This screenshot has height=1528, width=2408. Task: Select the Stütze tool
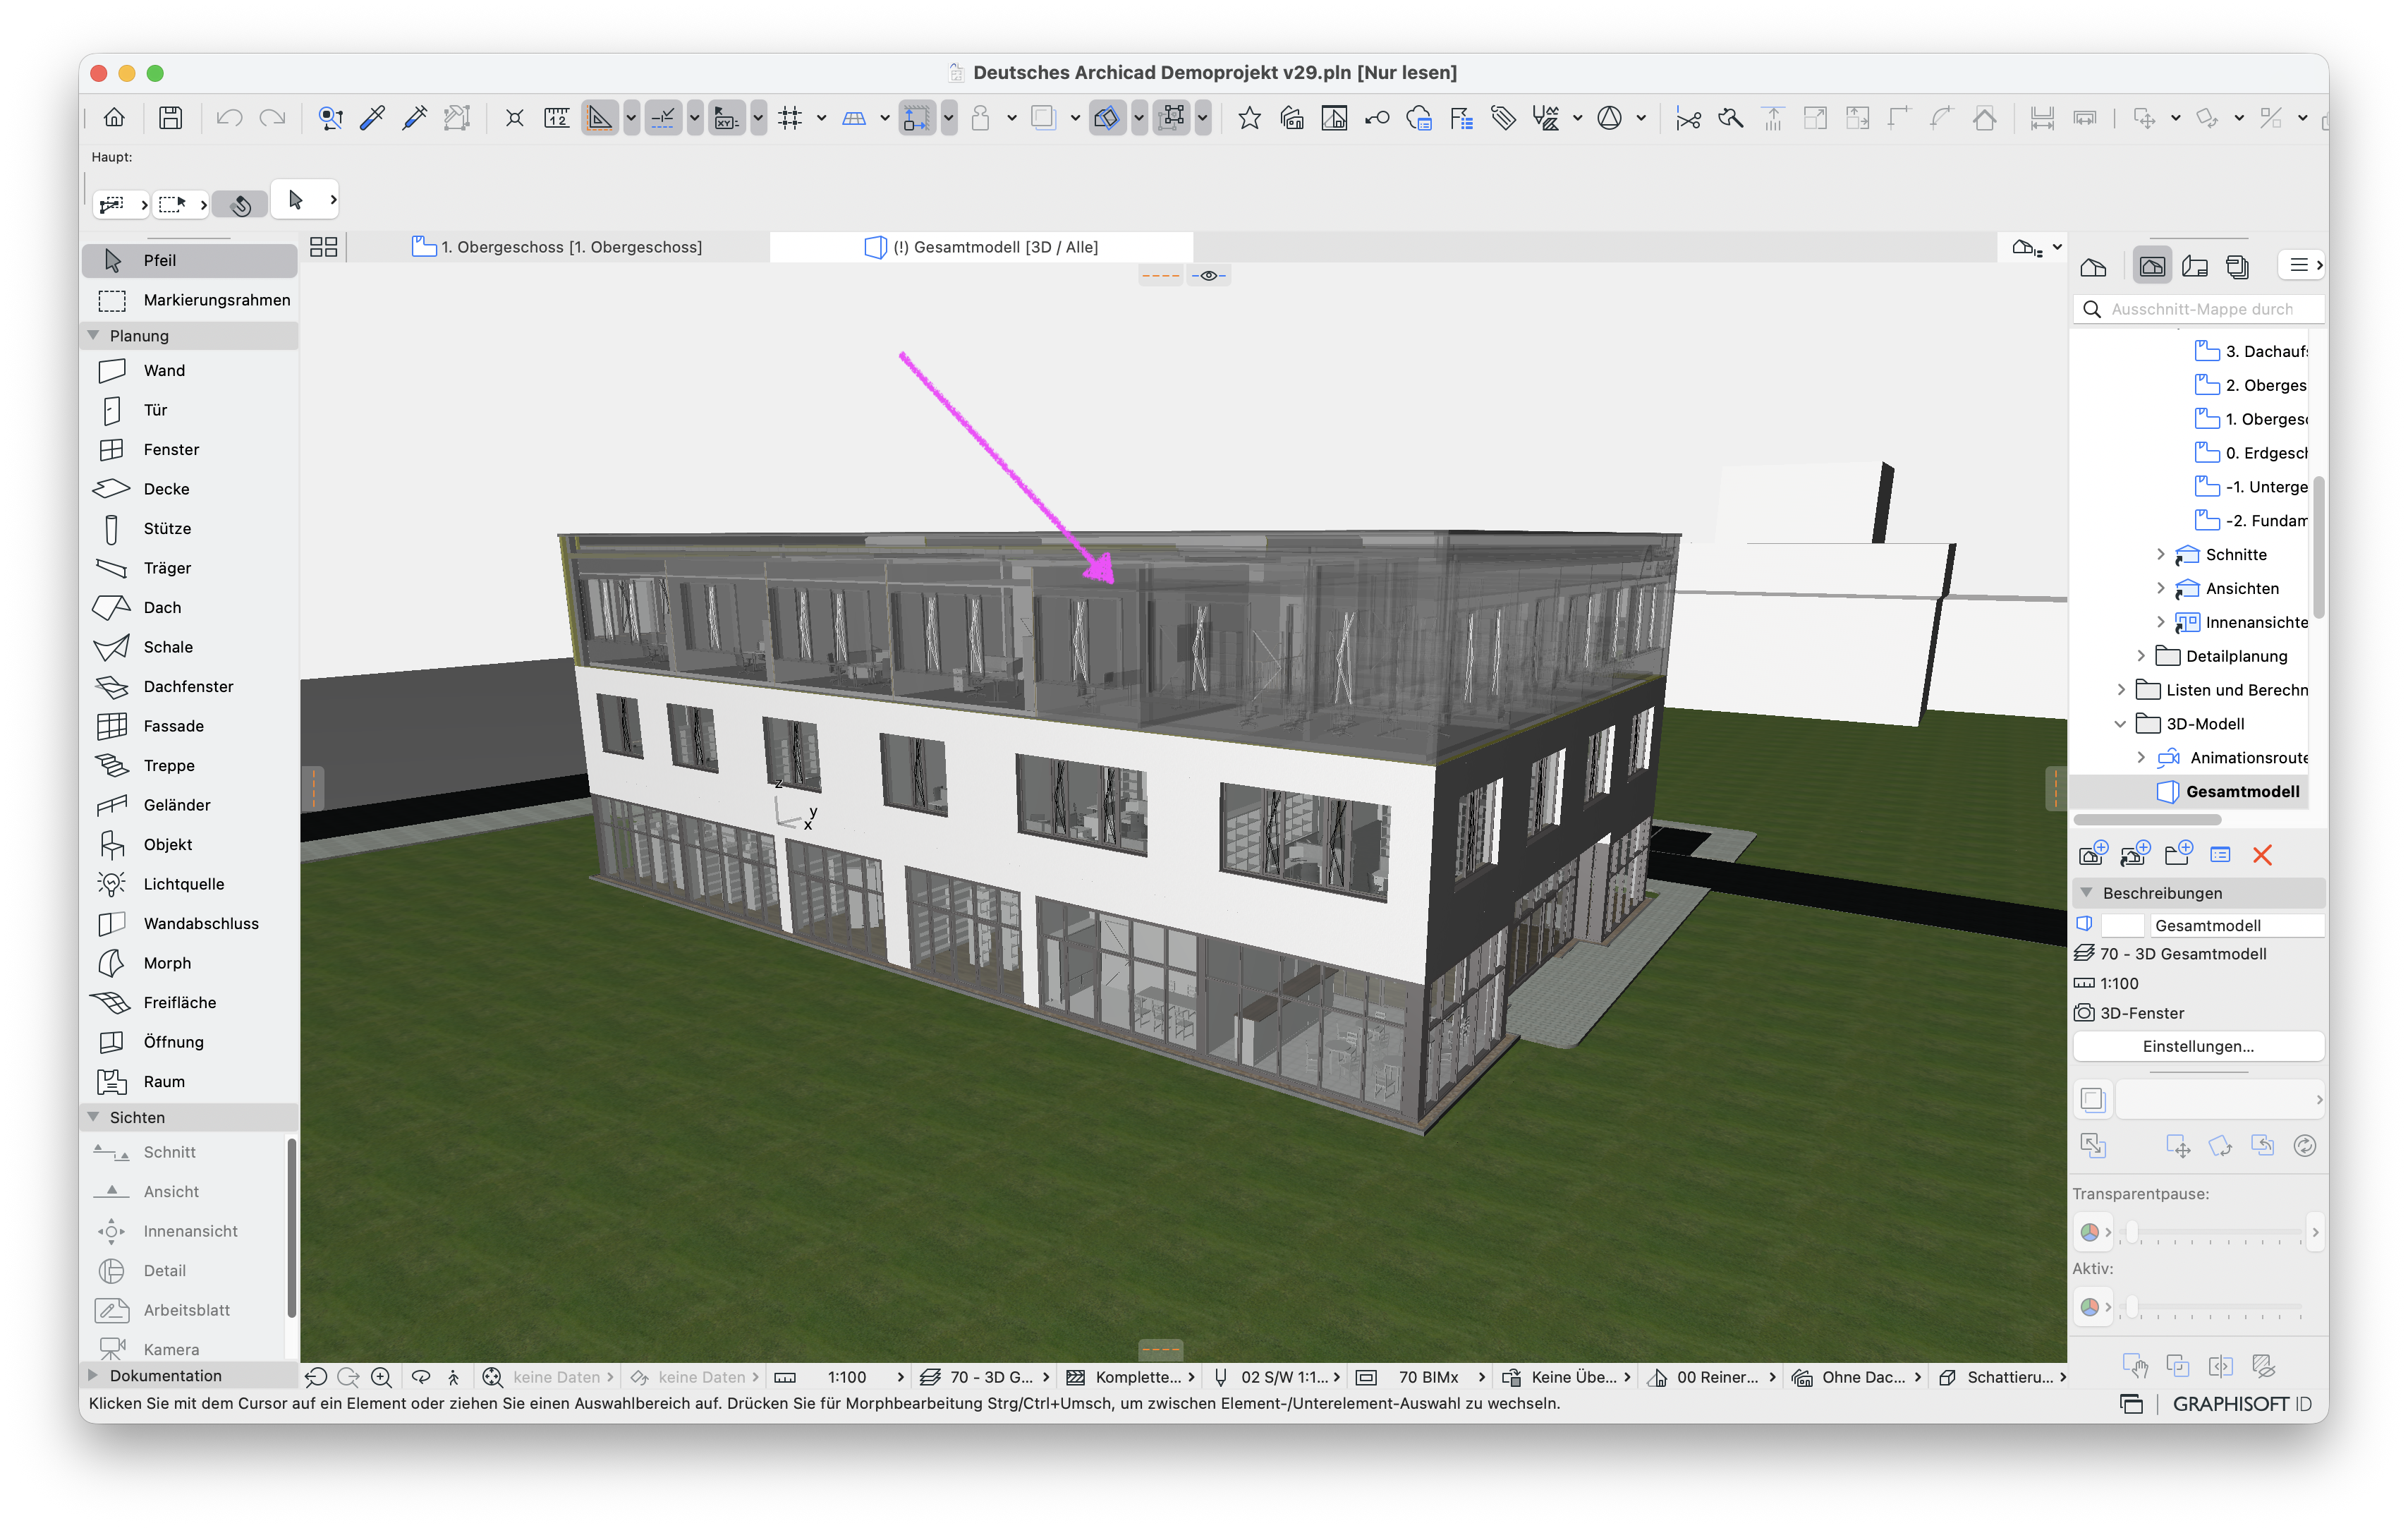190,528
